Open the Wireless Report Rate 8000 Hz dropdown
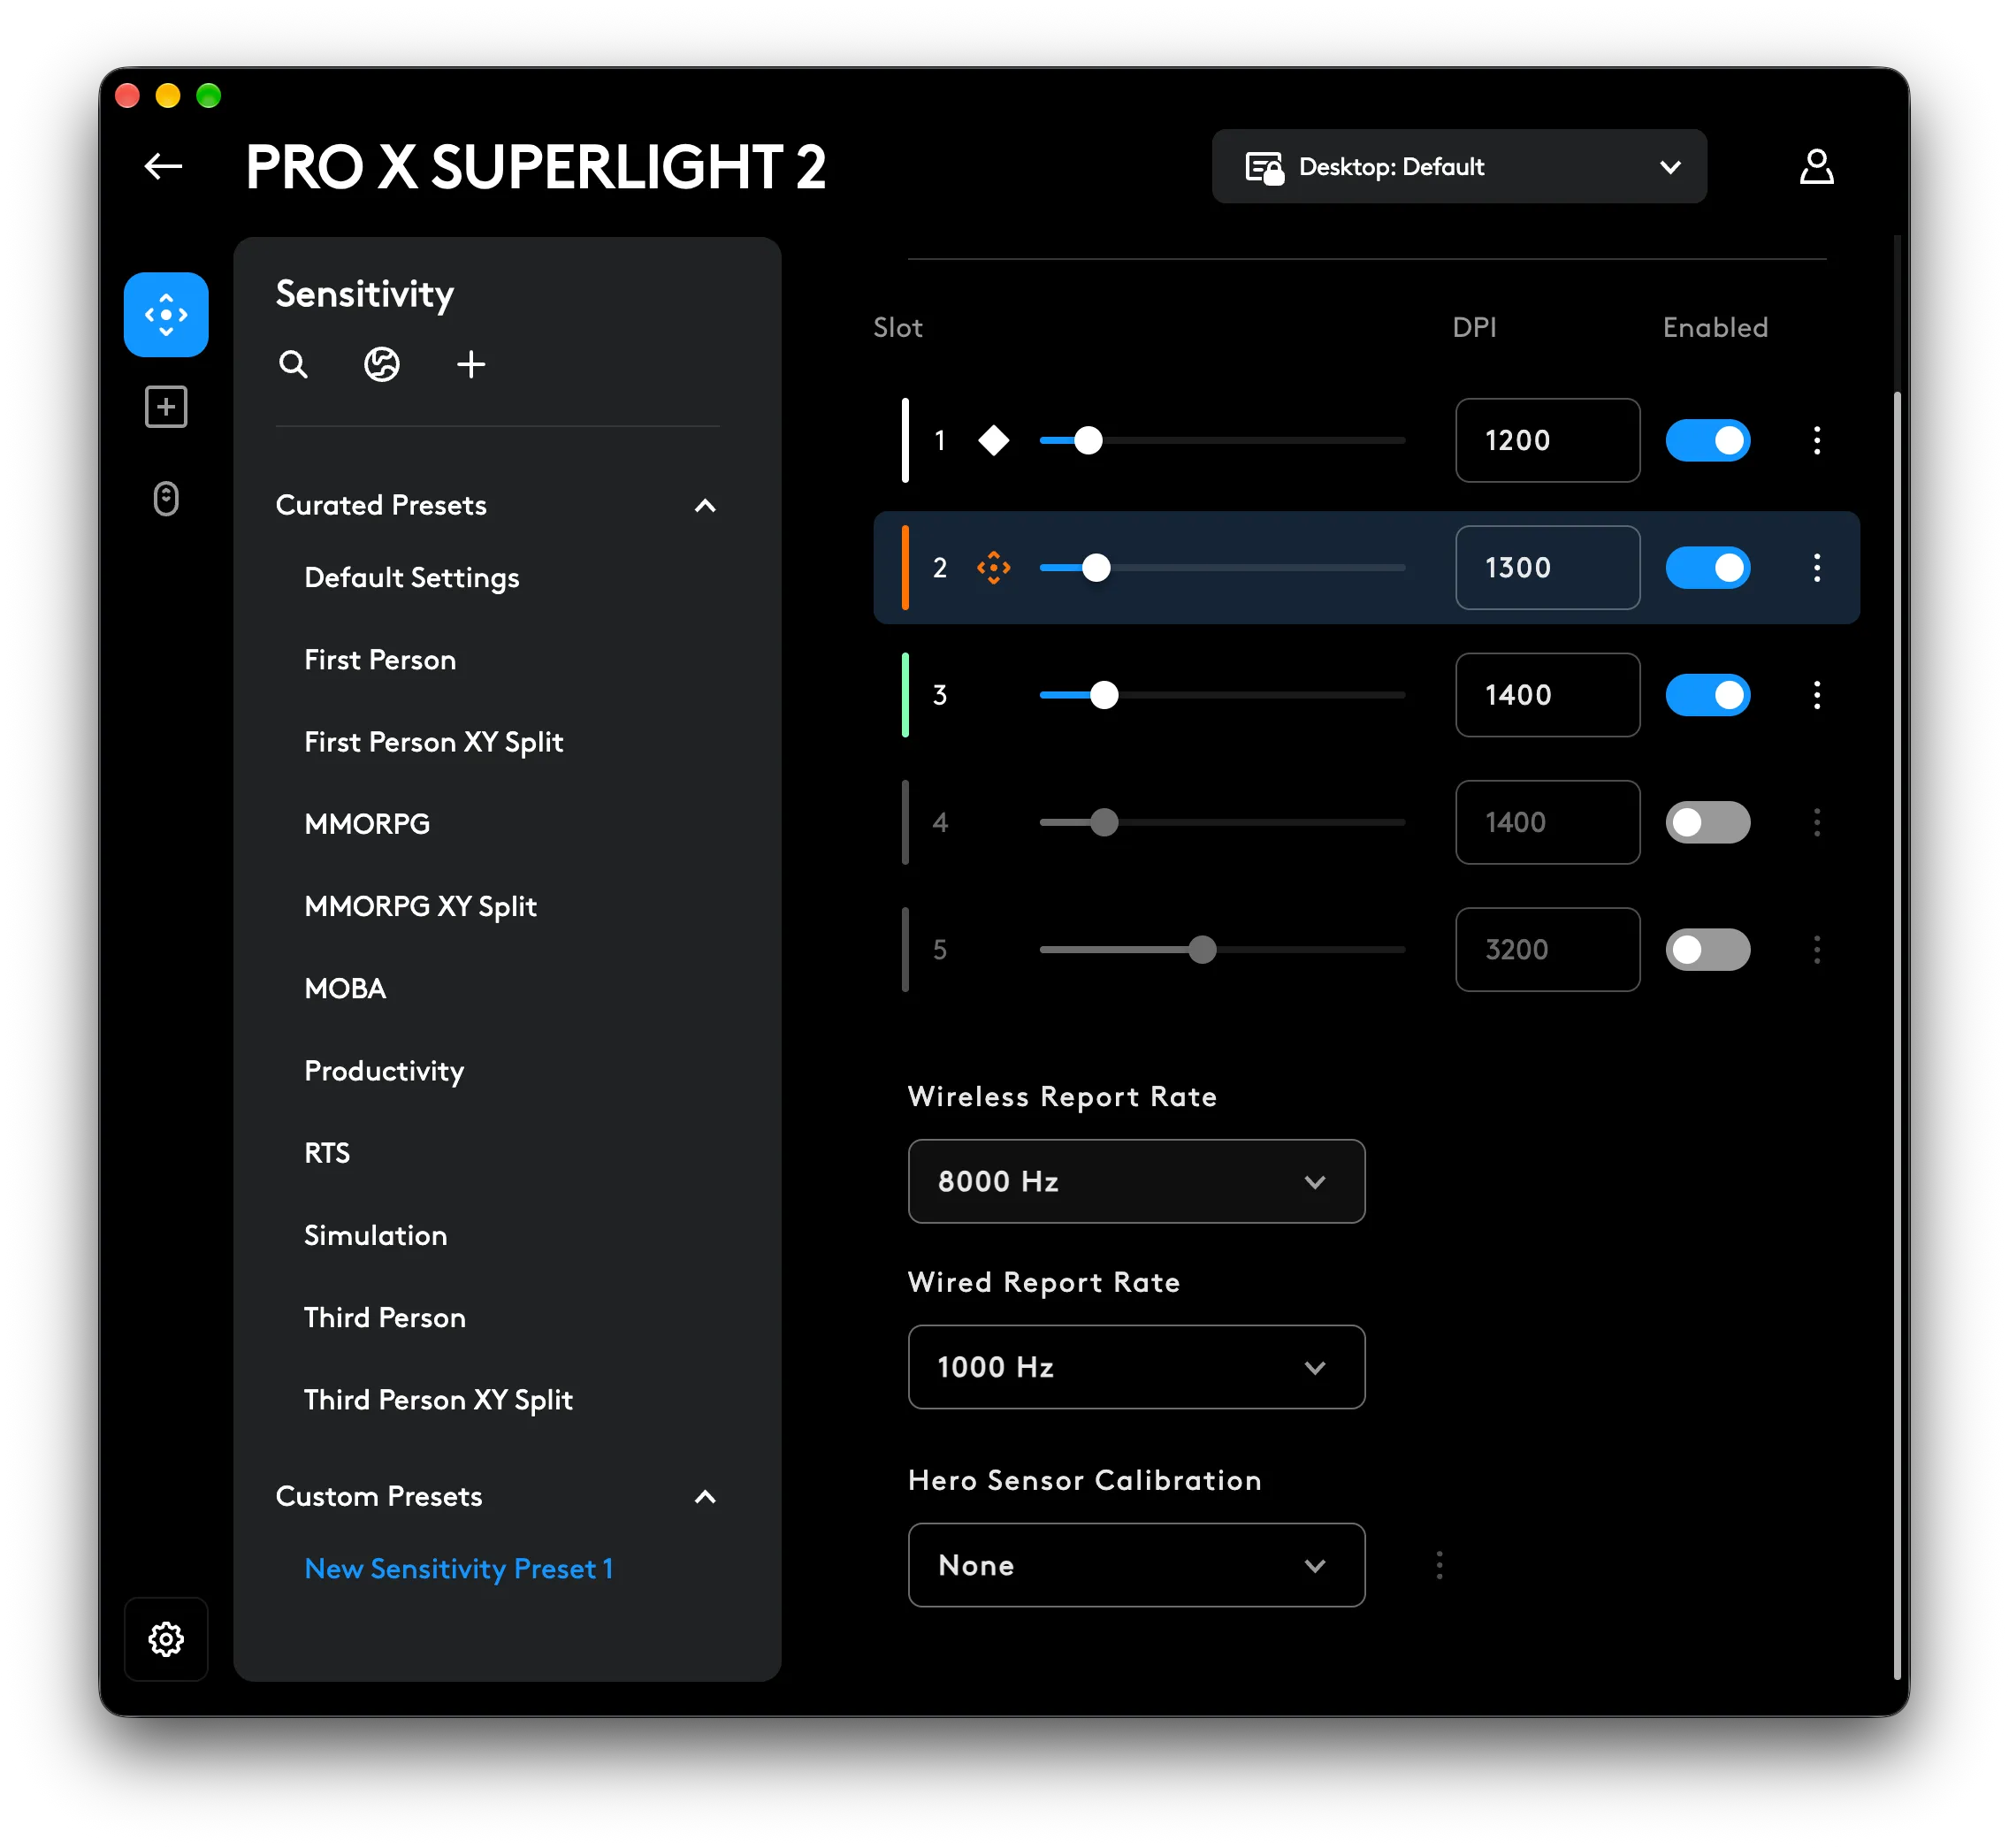Screen dimensions: 2009x1848 (x=1136, y=1181)
